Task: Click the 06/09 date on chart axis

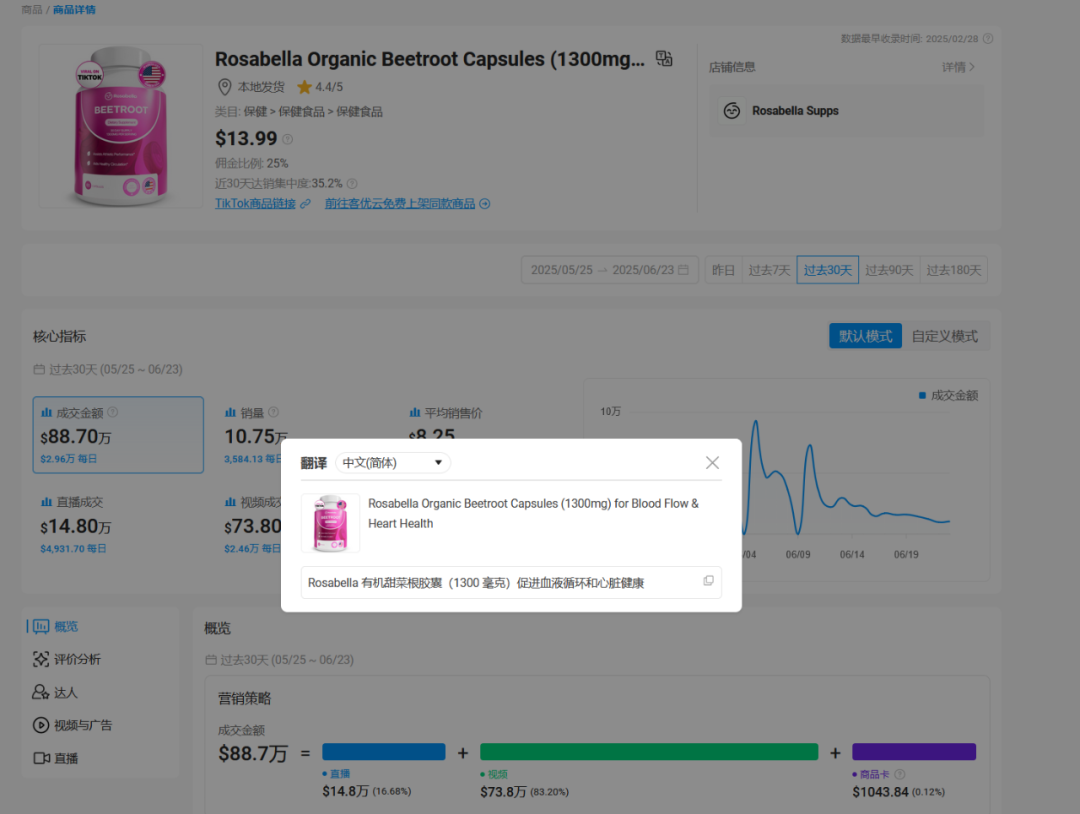Action: tap(798, 554)
